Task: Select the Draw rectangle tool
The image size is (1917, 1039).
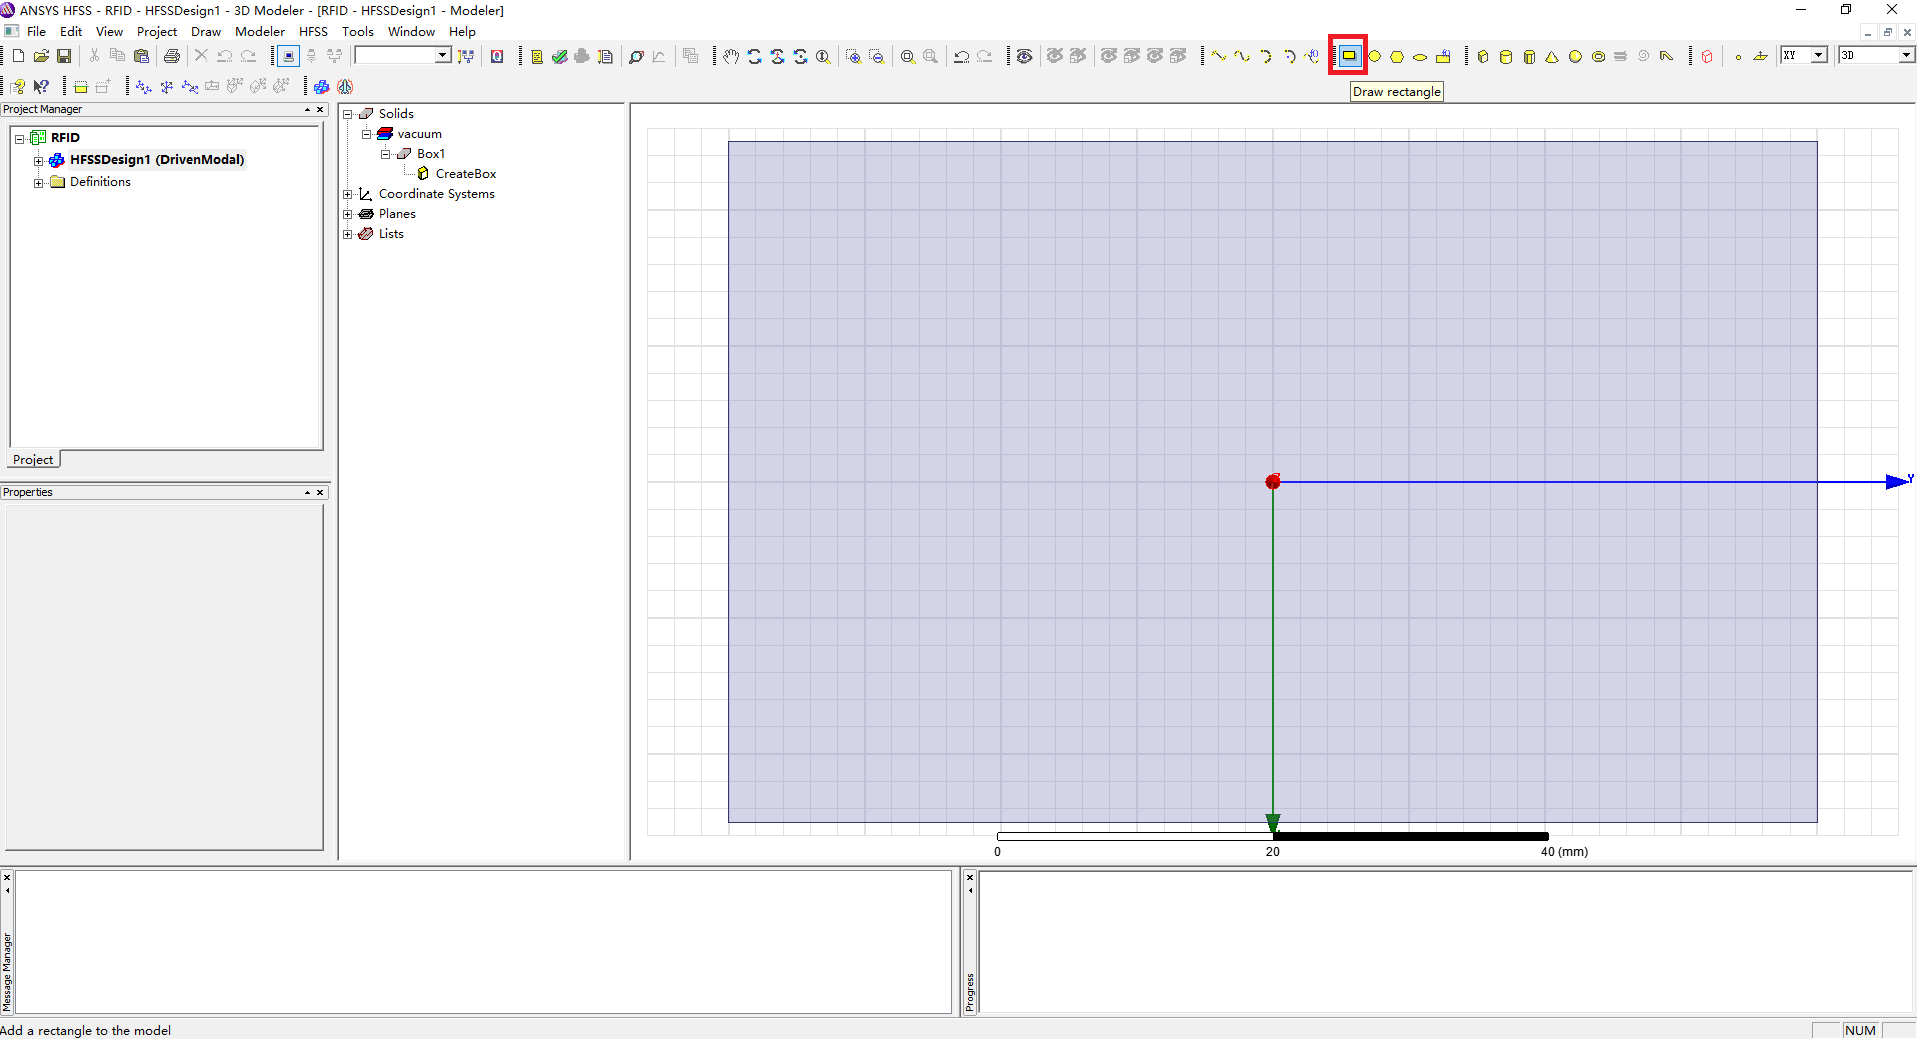Action: click(x=1348, y=56)
